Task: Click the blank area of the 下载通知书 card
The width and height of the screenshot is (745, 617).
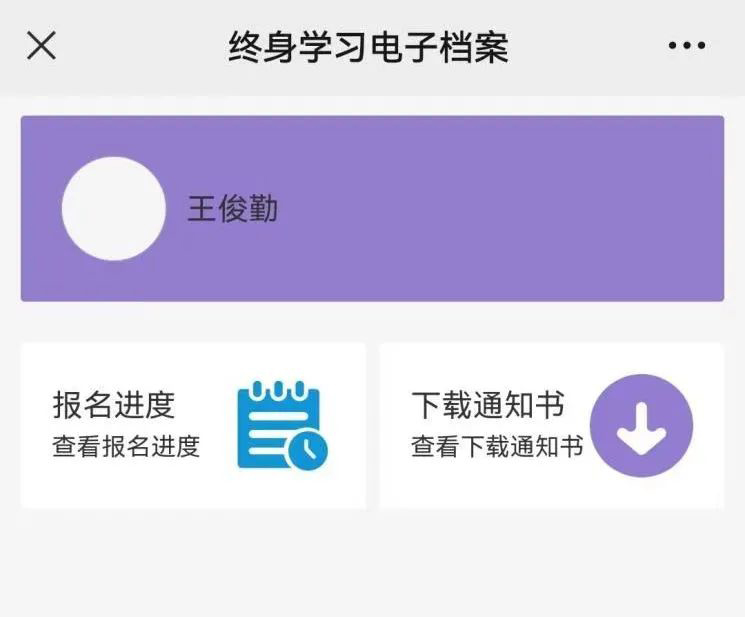Action: click(499, 487)
